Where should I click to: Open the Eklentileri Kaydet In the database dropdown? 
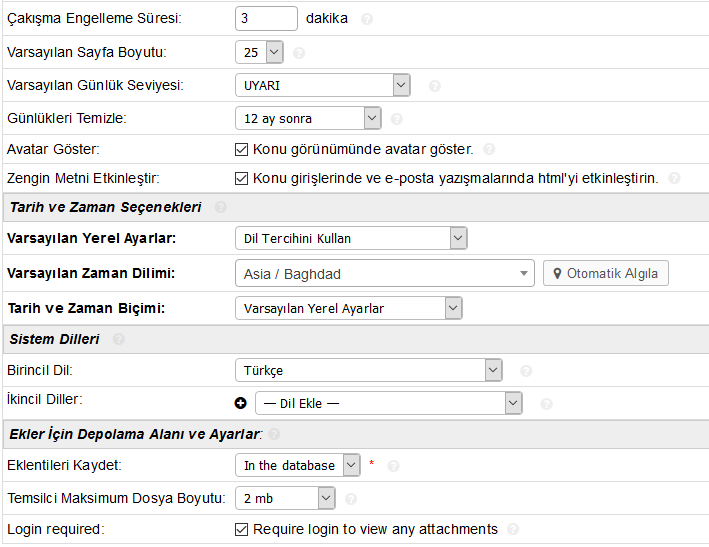pyautogui.click(x=297, y=465)
